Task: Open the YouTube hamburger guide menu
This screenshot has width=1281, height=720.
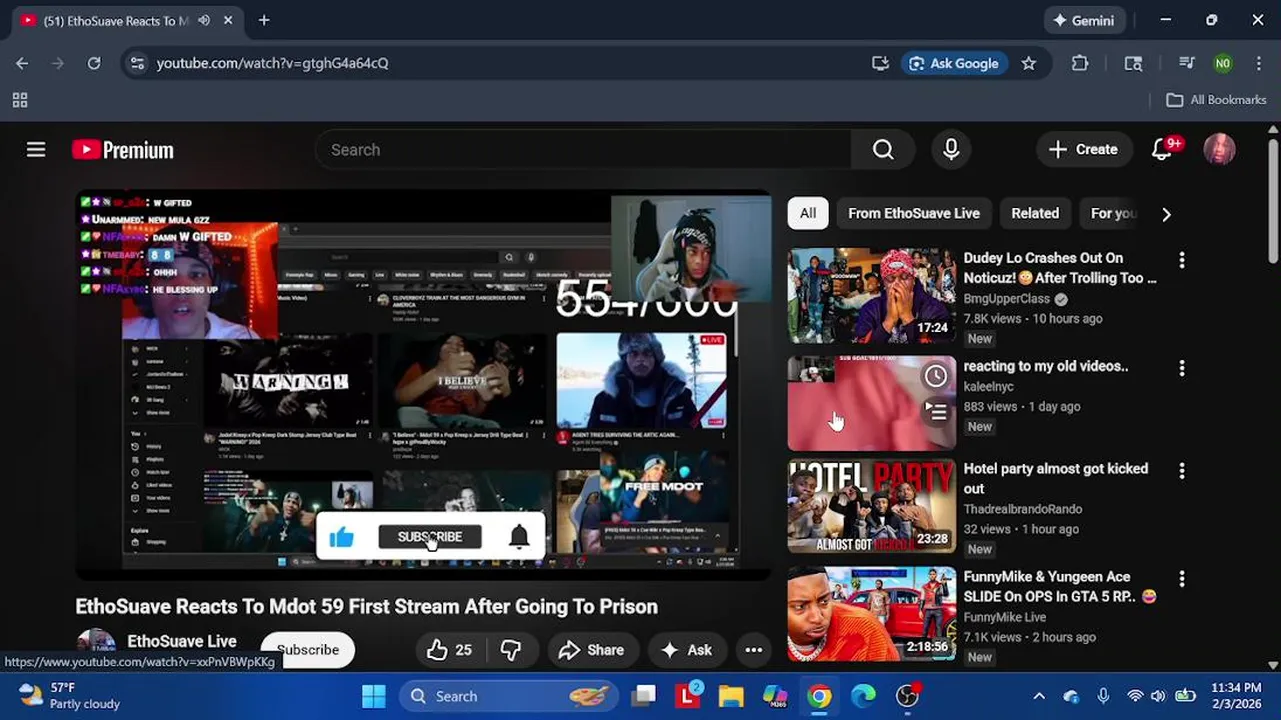Action: [x=36, y=150]
